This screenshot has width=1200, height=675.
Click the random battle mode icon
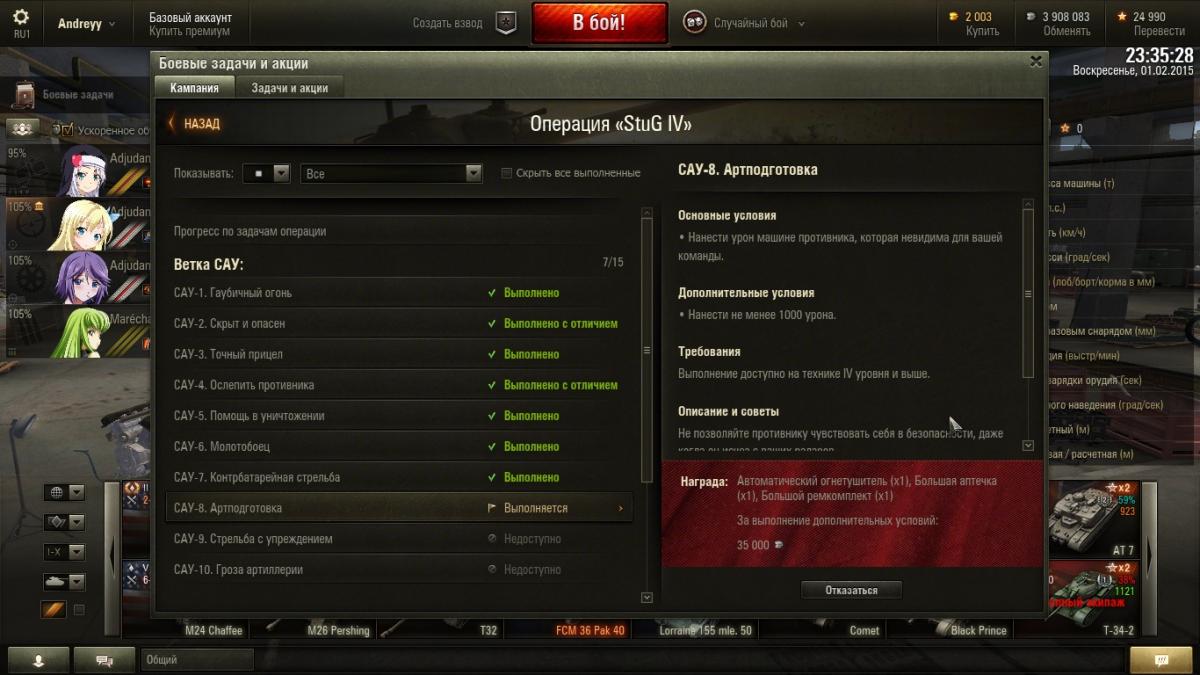(693, 23)
